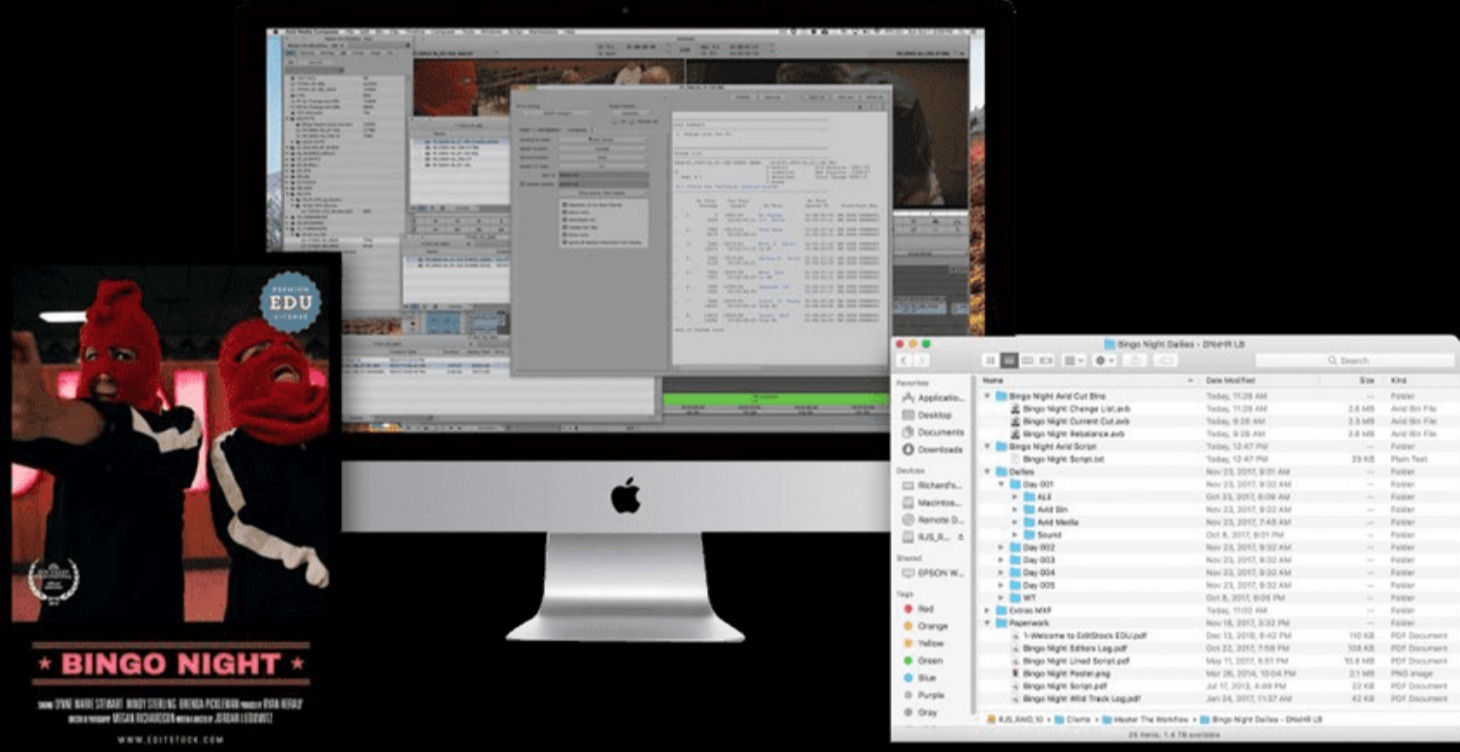Open Desktop in the Finder sidebar
This screenshot has width=1460, height=752.
tap(927, 415)
